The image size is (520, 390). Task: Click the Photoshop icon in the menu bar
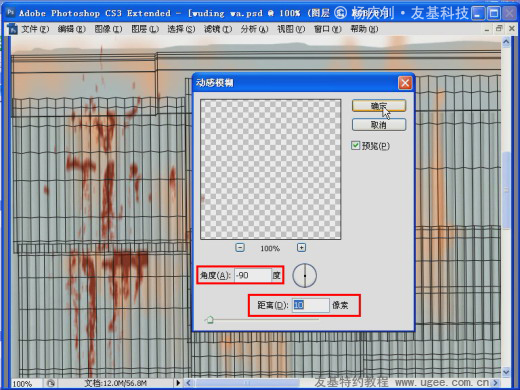point(13,29)
